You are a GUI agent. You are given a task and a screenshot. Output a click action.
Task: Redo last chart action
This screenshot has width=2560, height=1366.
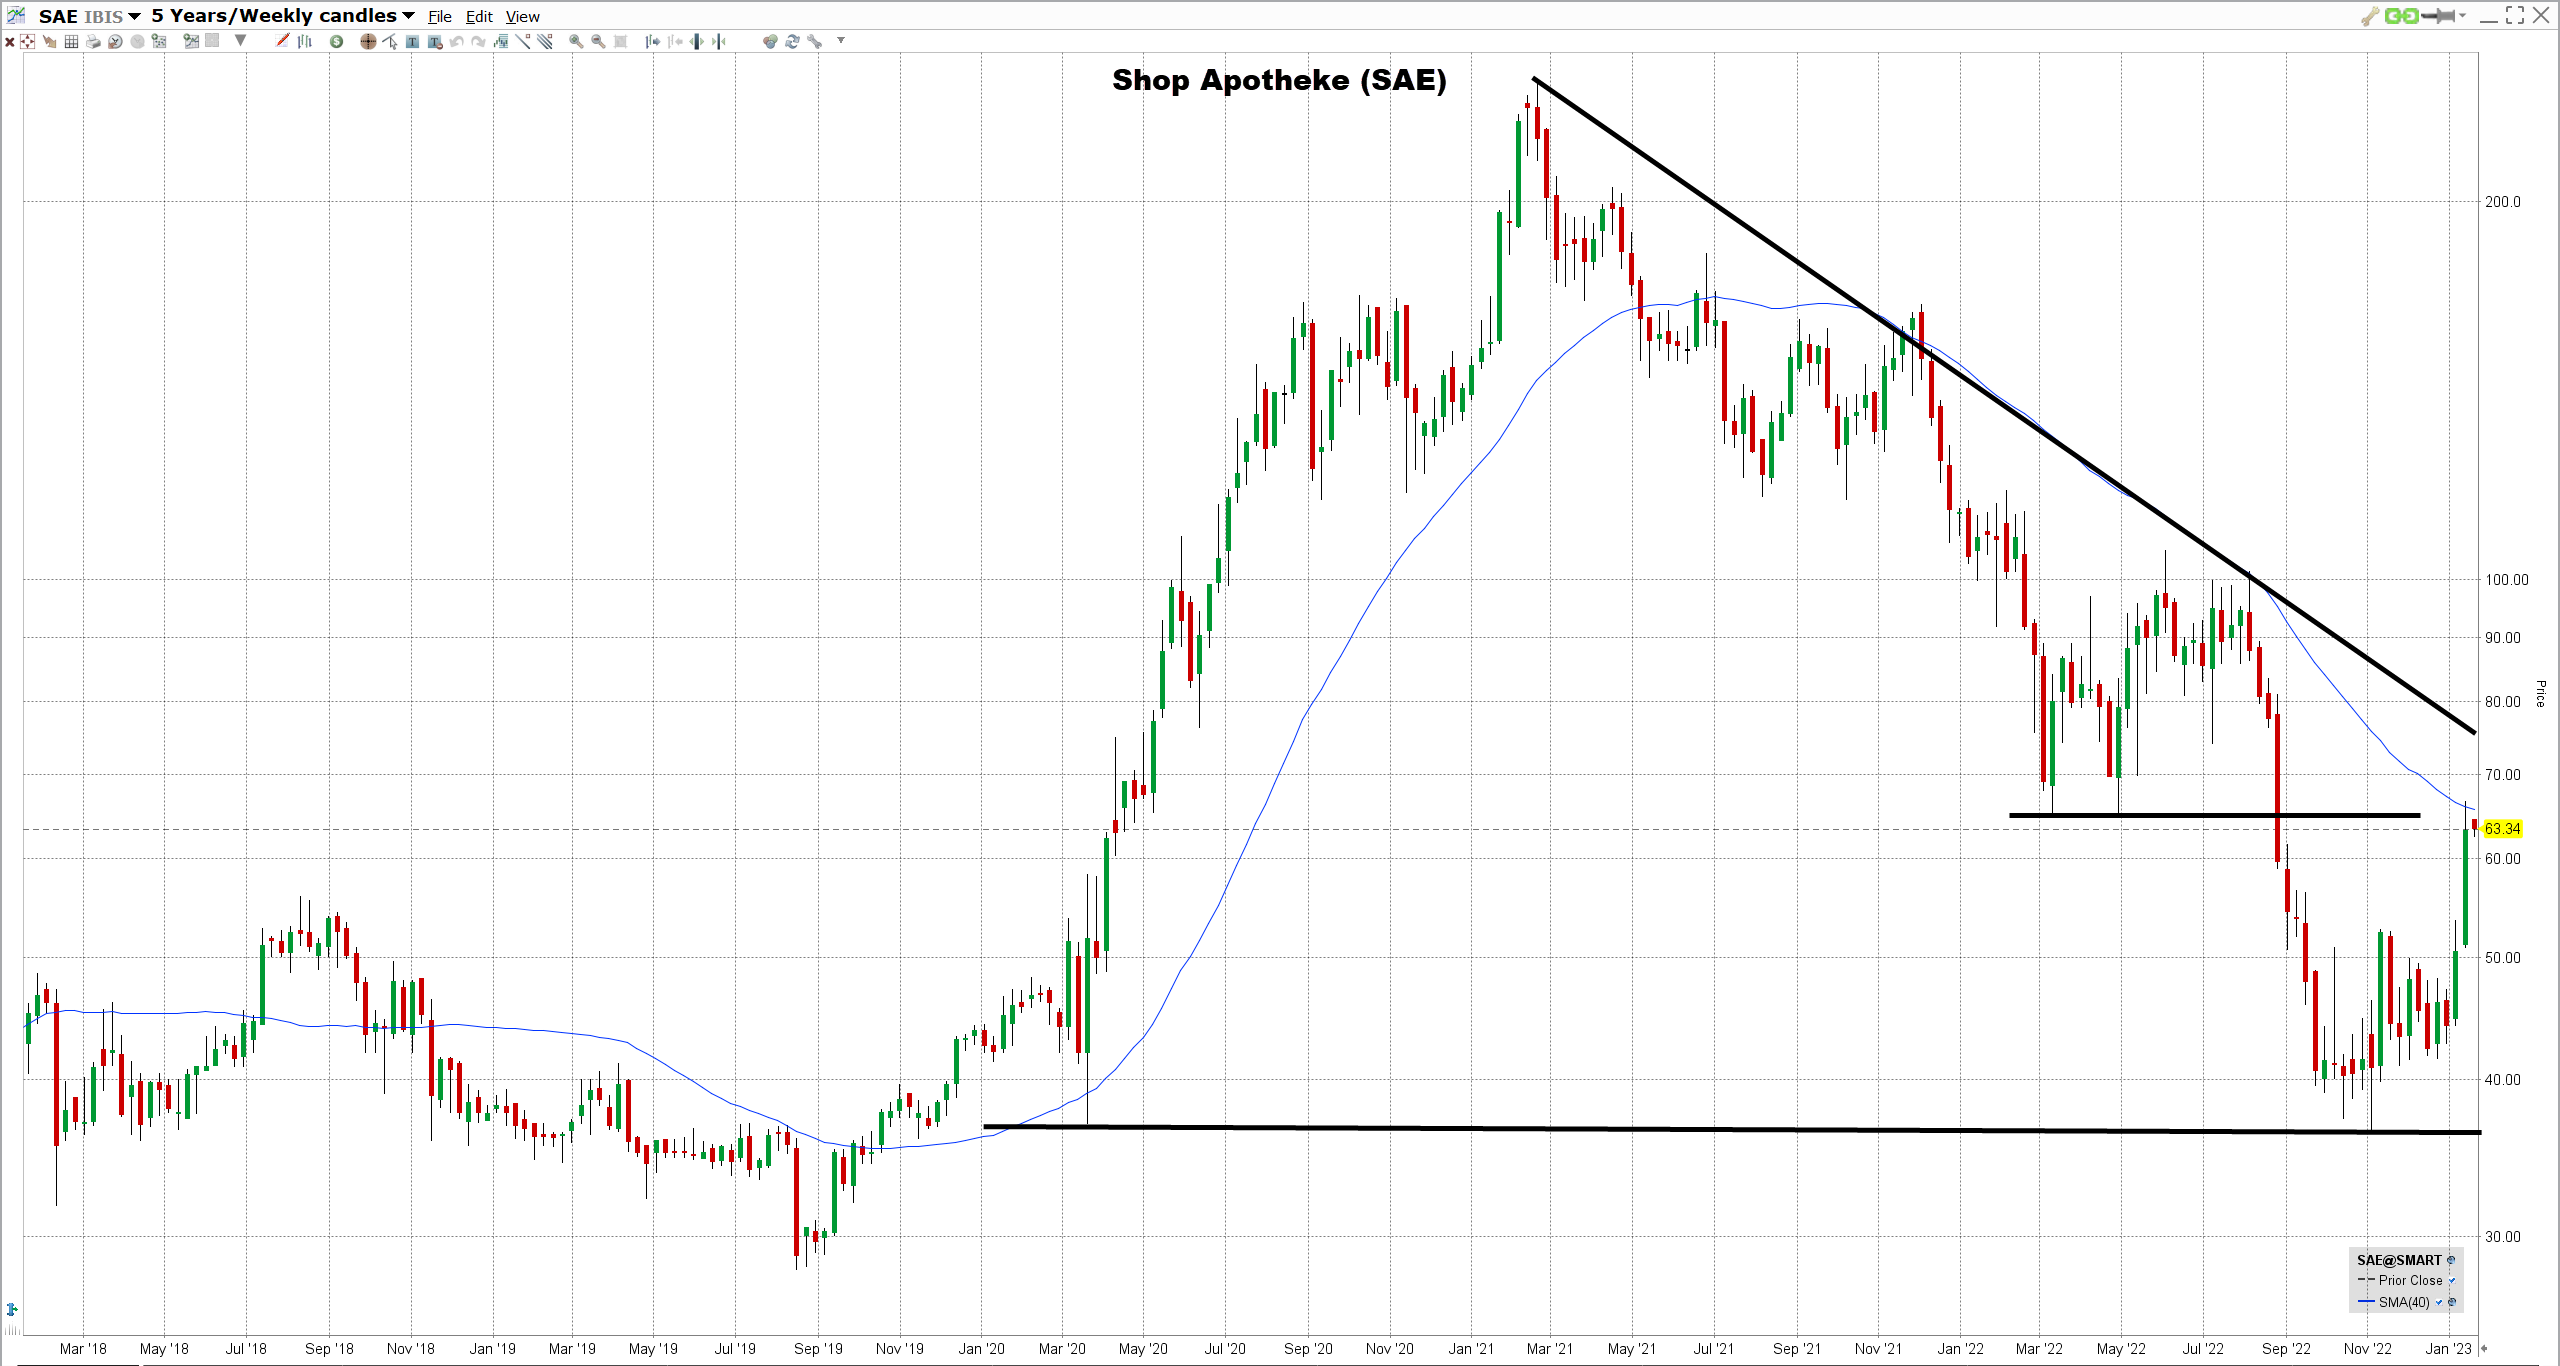(x=478, y=41)
